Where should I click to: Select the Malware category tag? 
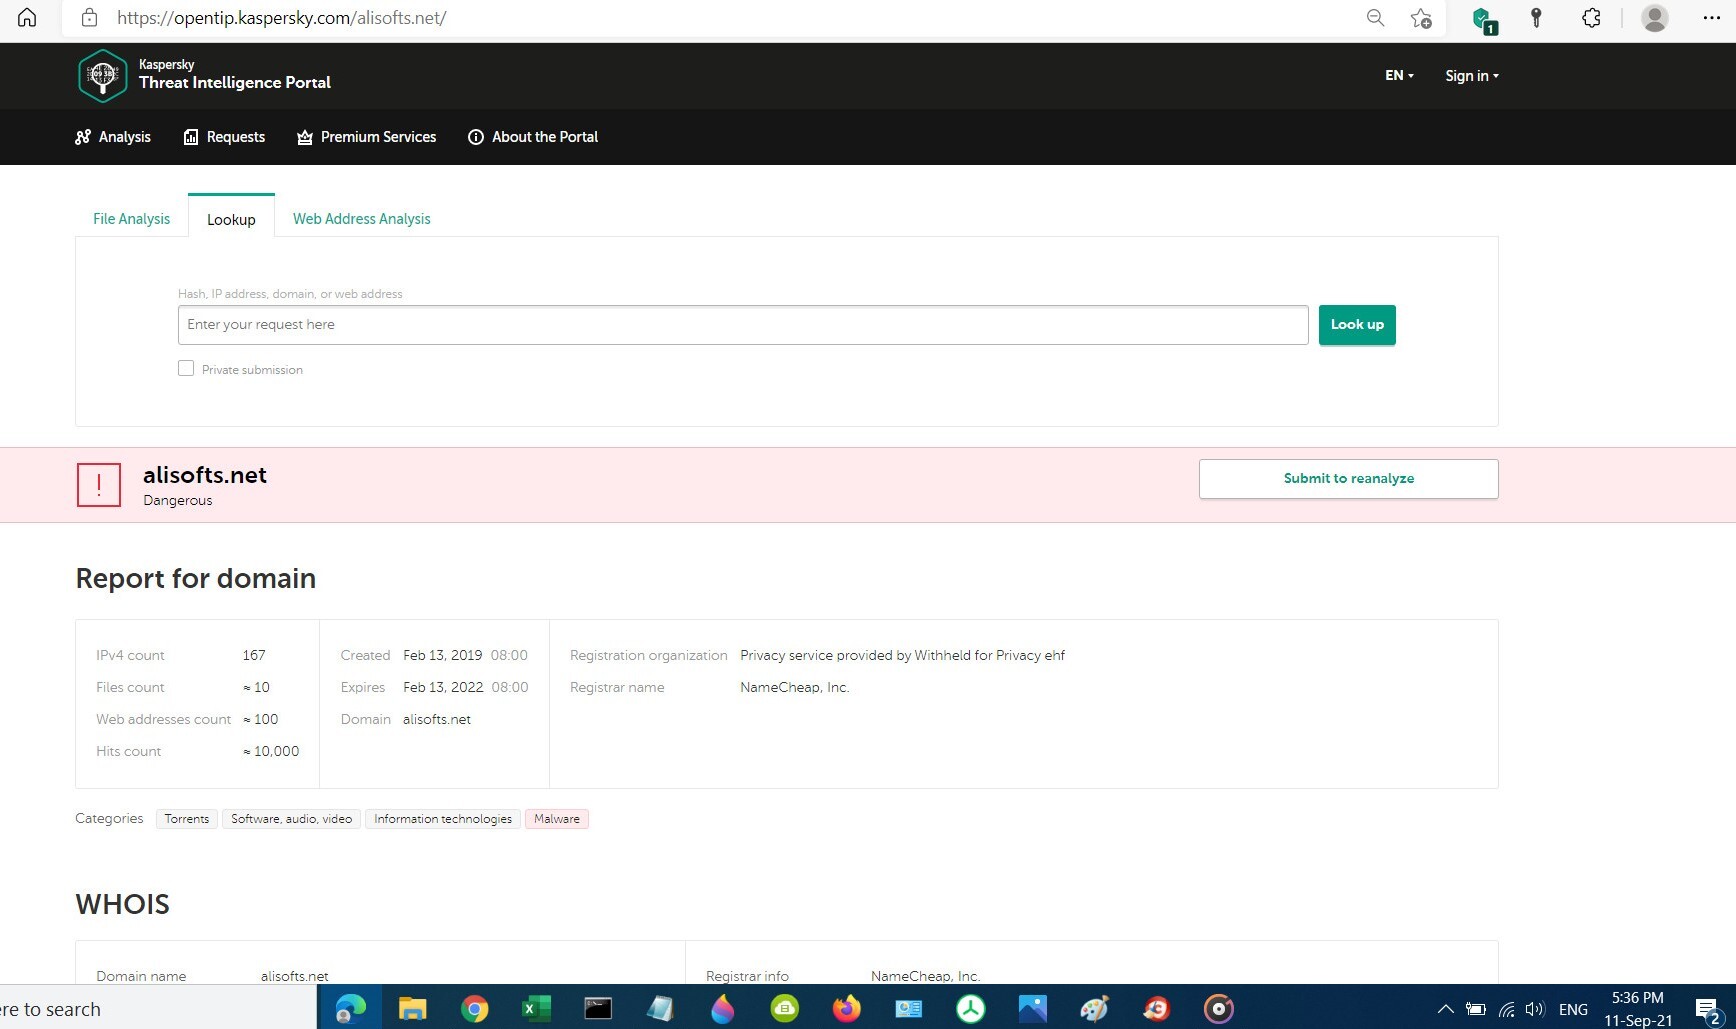[x=557, y=819]
